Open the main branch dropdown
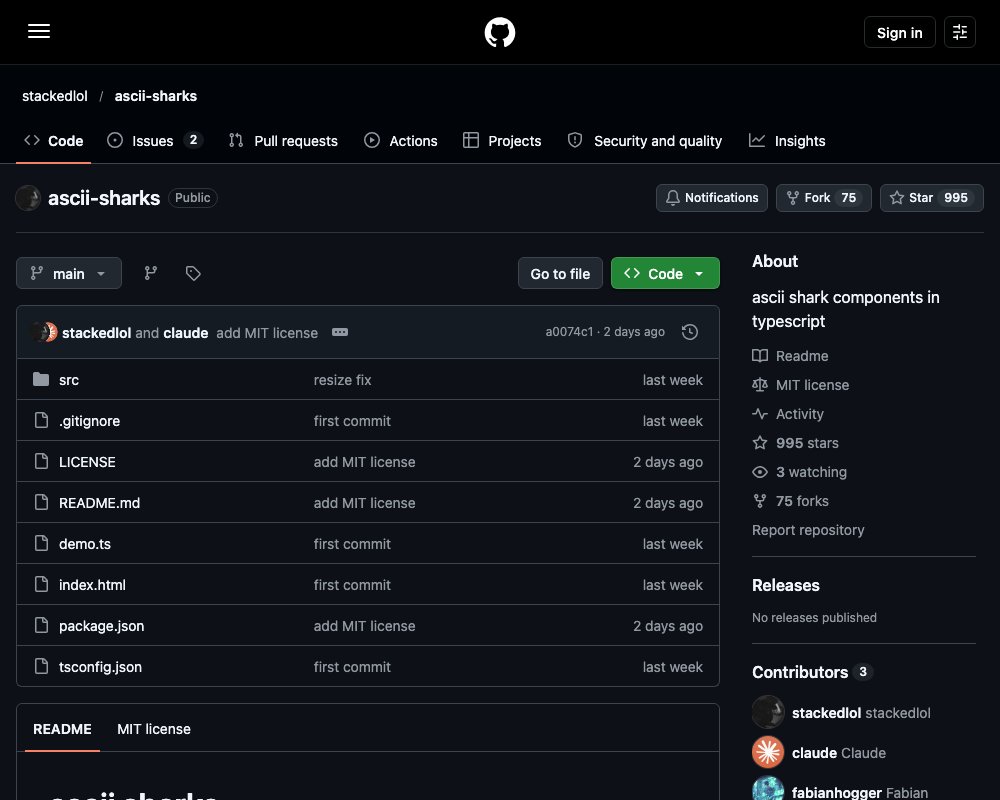Image resolution: width=1000 pixels, height=800 pixels. click(x=69, y=273)
